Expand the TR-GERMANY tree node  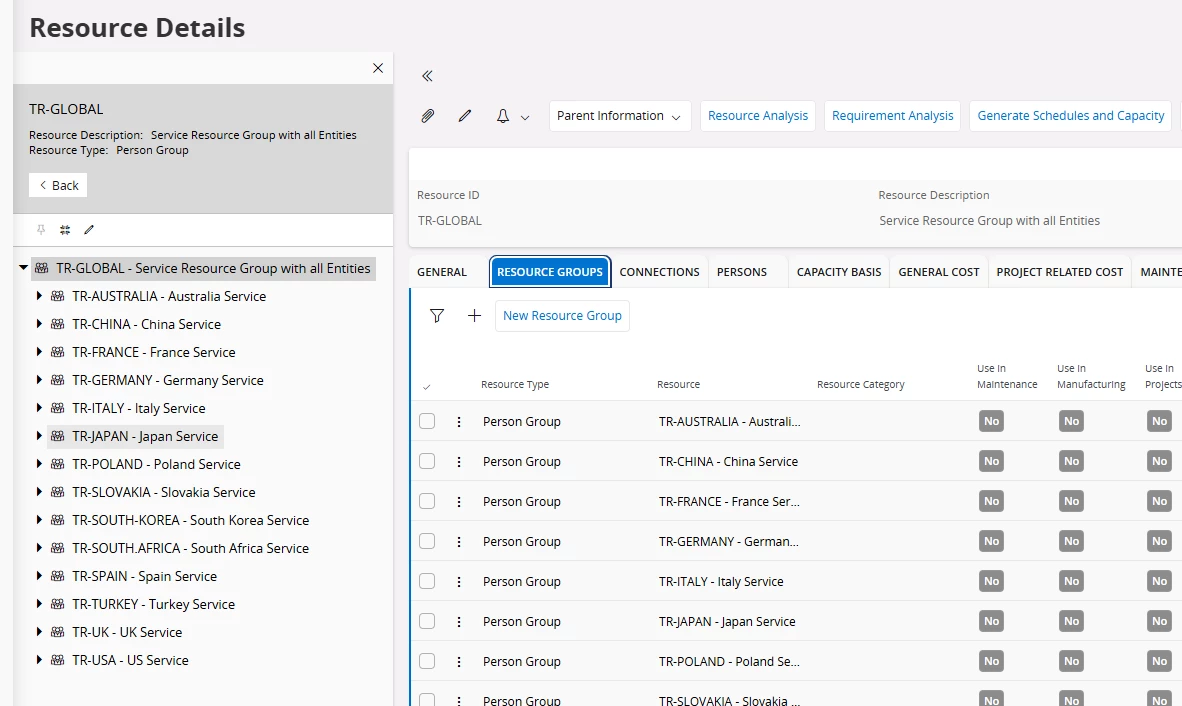tap(39, 380)
